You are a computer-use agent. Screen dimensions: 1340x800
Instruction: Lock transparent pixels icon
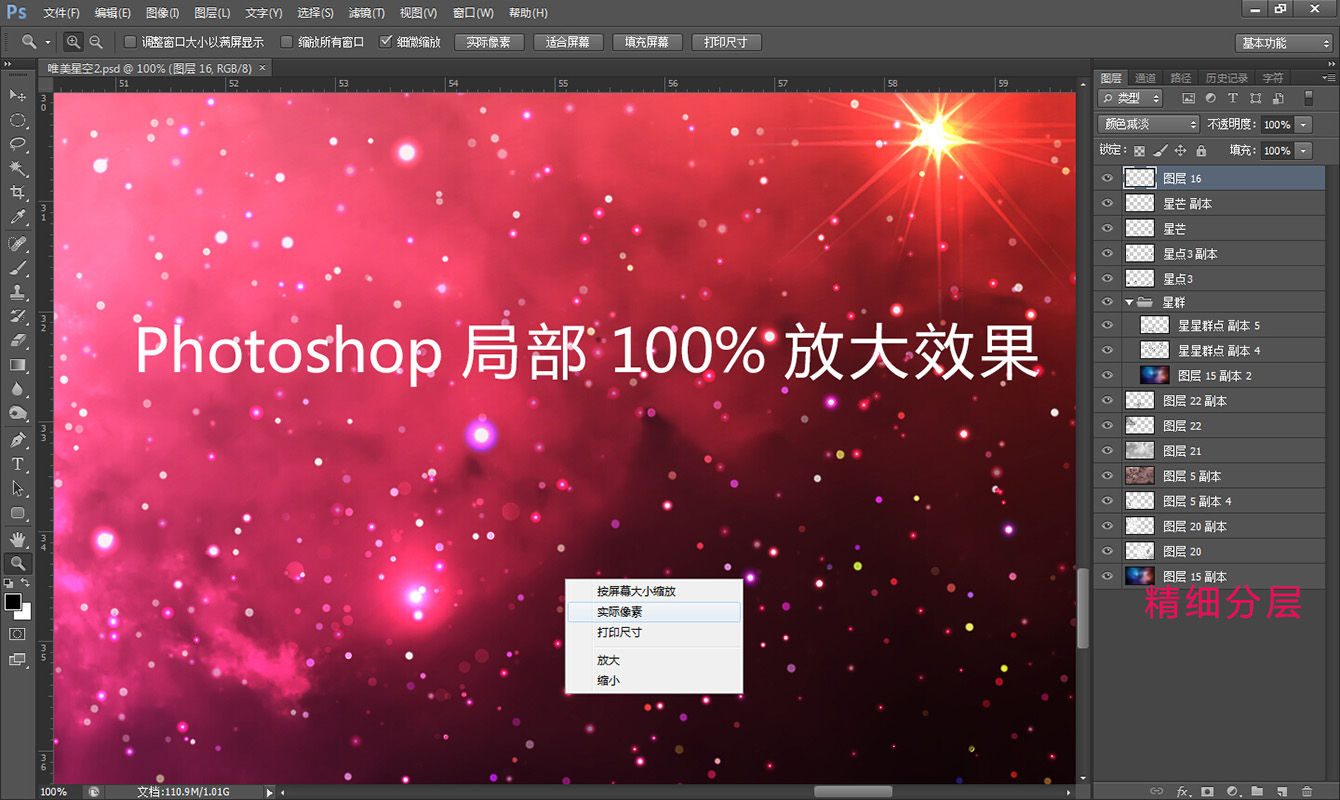1139,151
